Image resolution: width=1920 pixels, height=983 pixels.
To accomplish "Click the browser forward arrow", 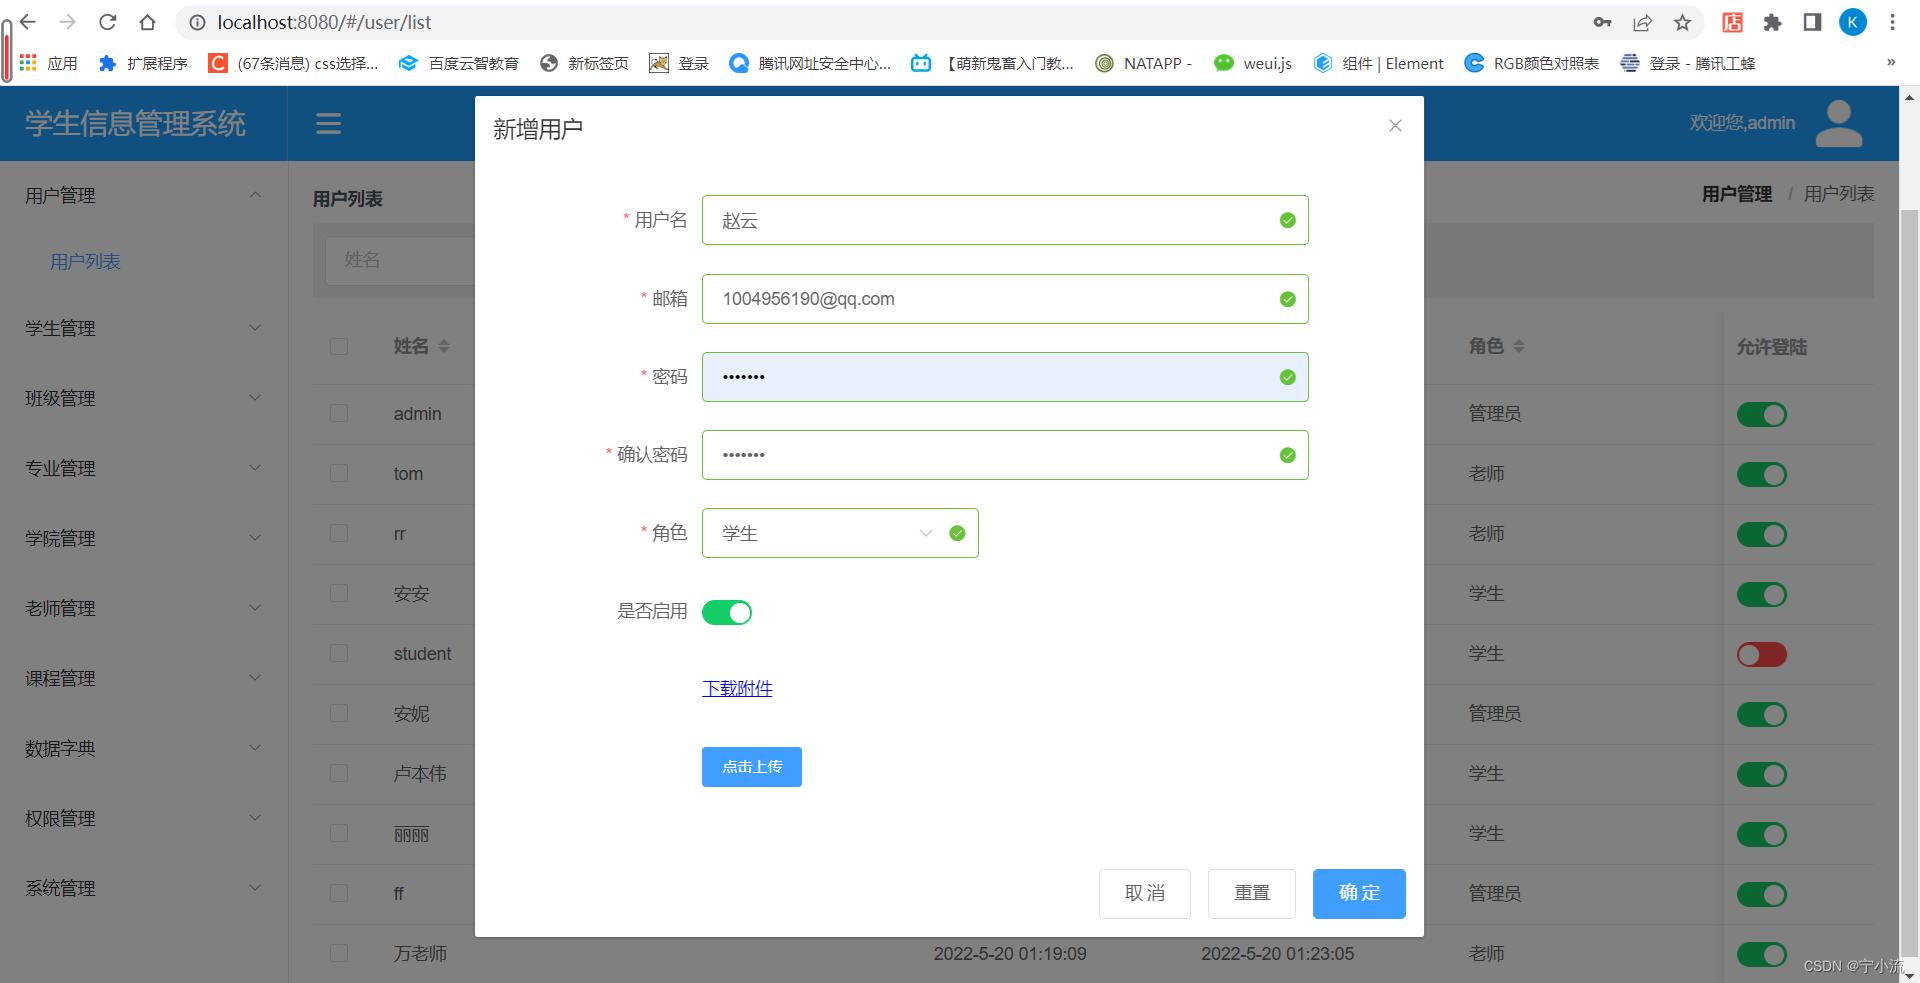I will (x=68, y=22).
